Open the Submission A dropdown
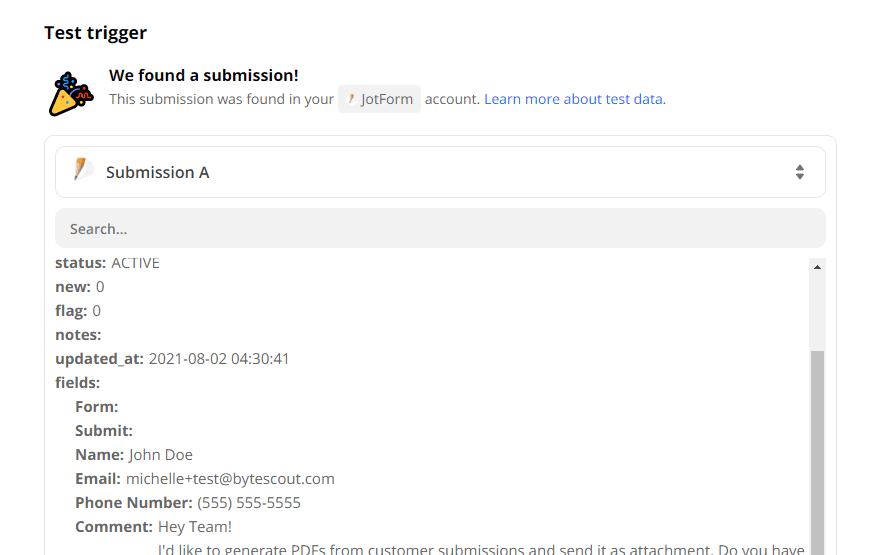The height and width of the screenshot is (555, 883). [440, 172]
